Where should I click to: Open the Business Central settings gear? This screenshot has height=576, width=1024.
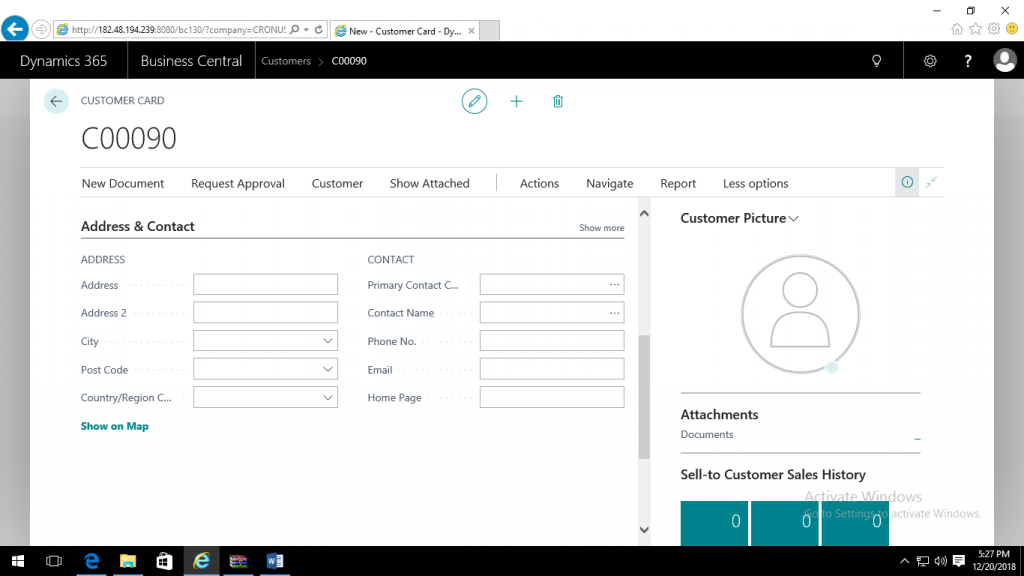tap(930, 61)
